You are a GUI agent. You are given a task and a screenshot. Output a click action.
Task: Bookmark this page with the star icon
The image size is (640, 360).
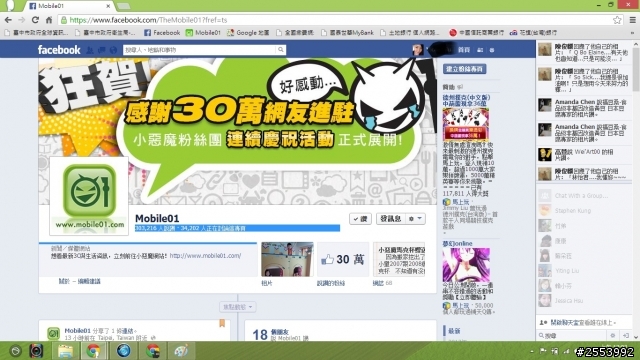(617, 20)
